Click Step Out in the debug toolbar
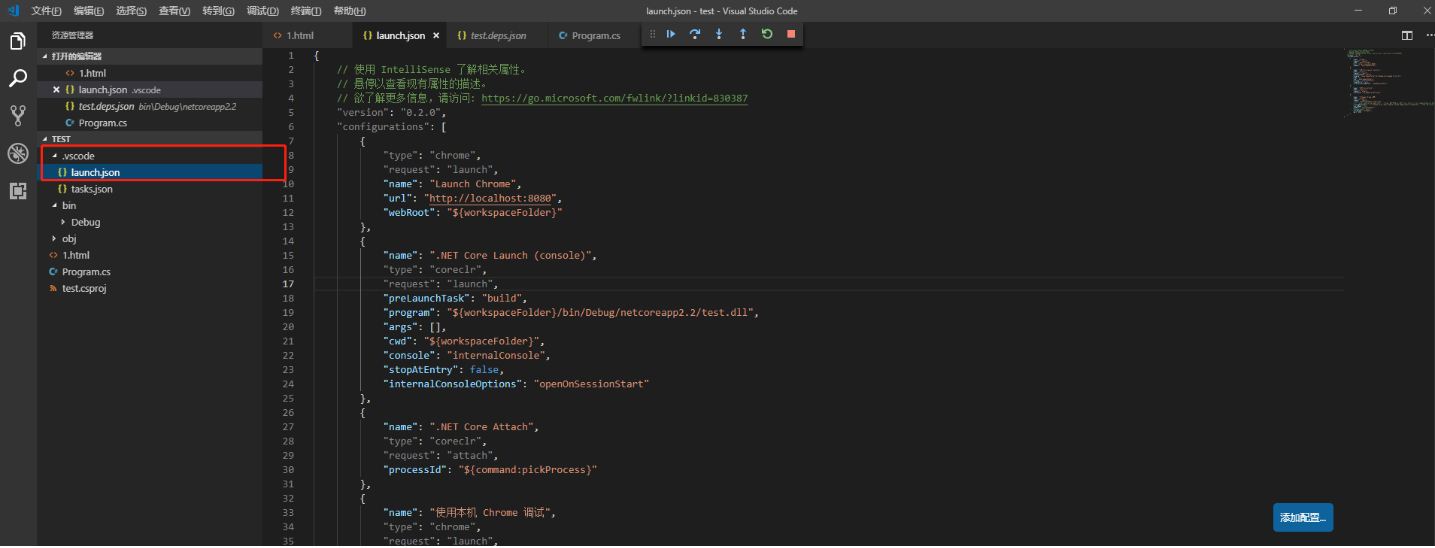Screen dimensions: 1435x548 743,34
